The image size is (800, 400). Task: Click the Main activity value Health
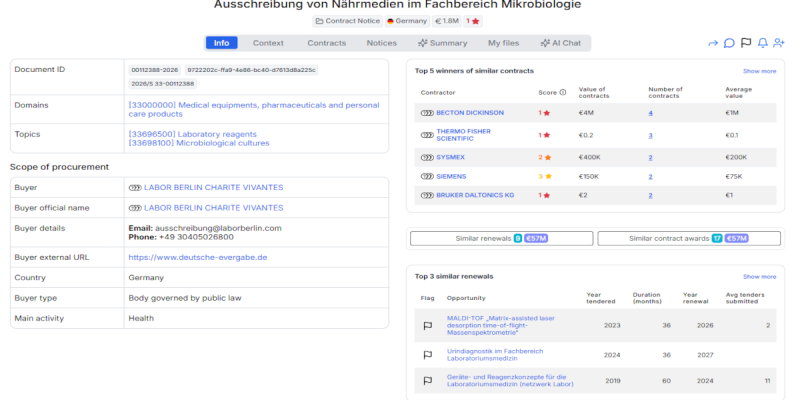141,319
